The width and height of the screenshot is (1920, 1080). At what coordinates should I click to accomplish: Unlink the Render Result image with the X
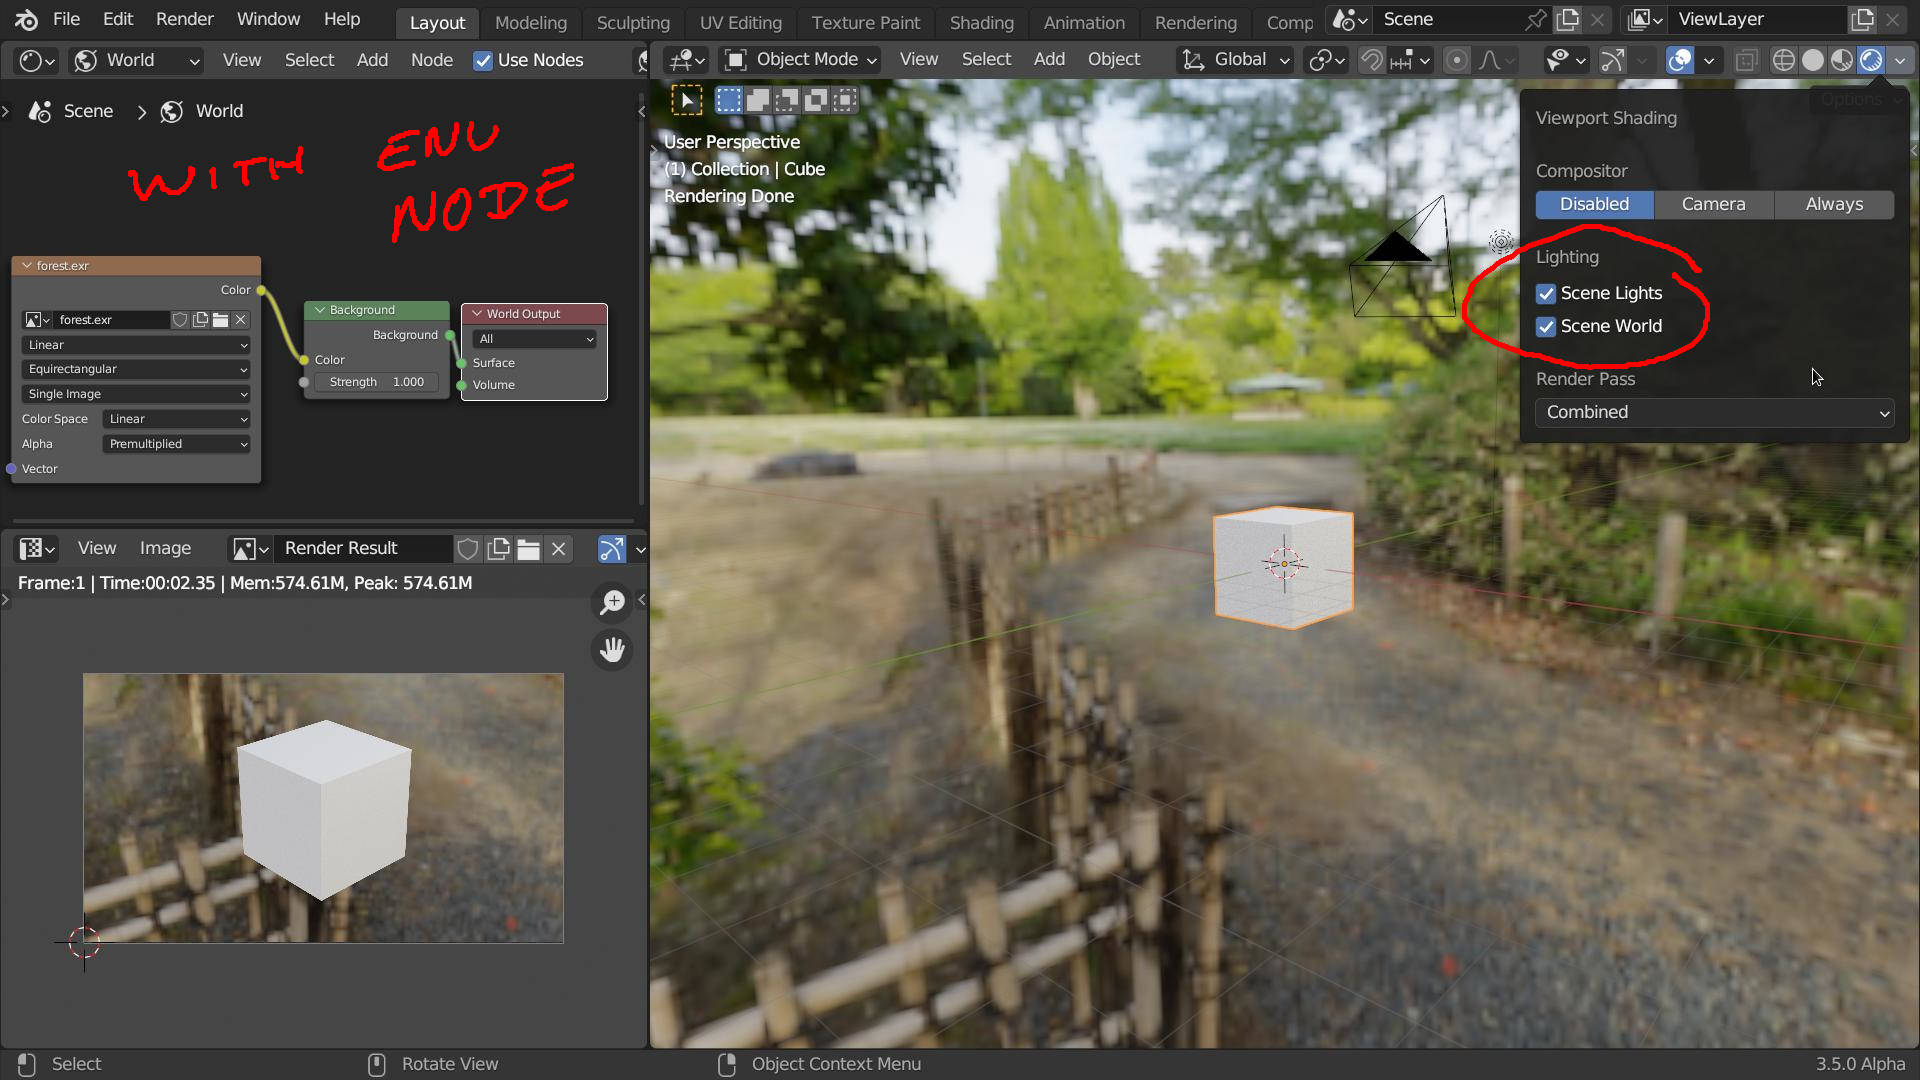point(558,548)
